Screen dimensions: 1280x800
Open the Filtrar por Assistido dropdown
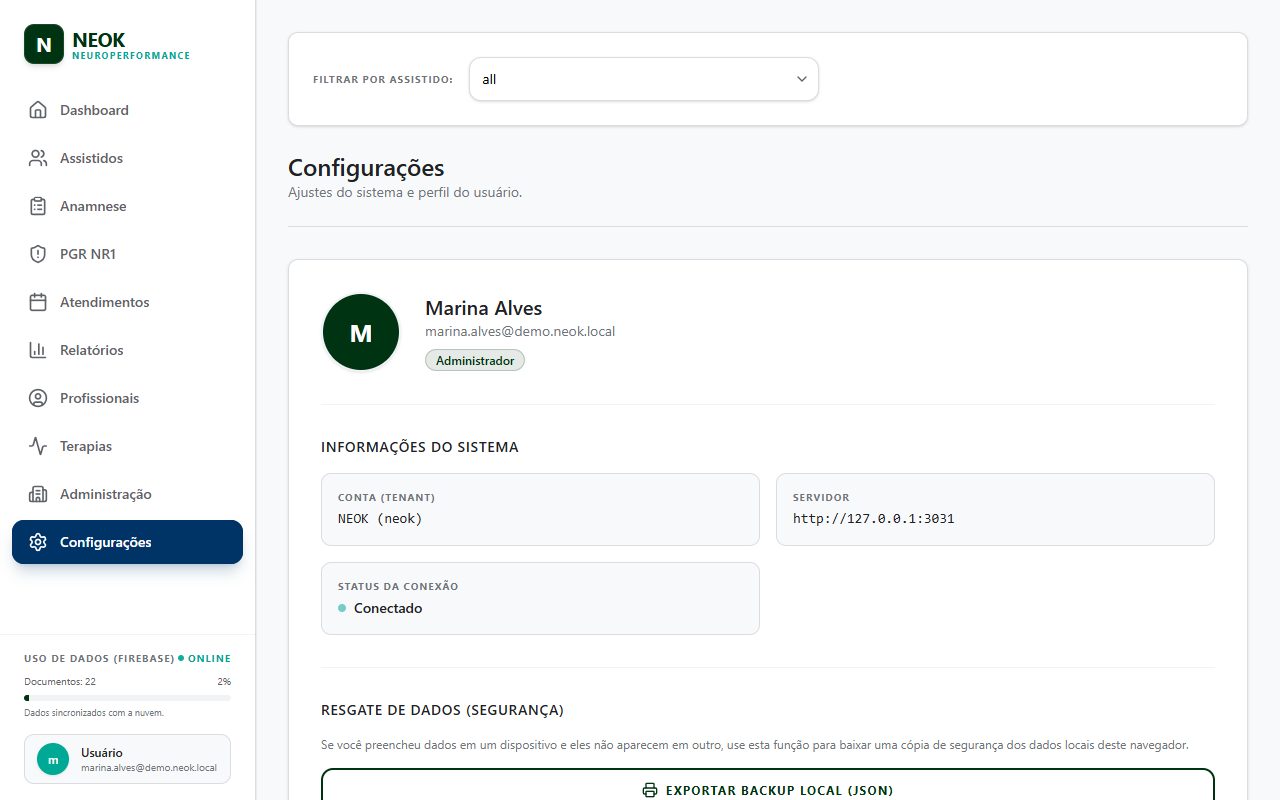(644, 79)
